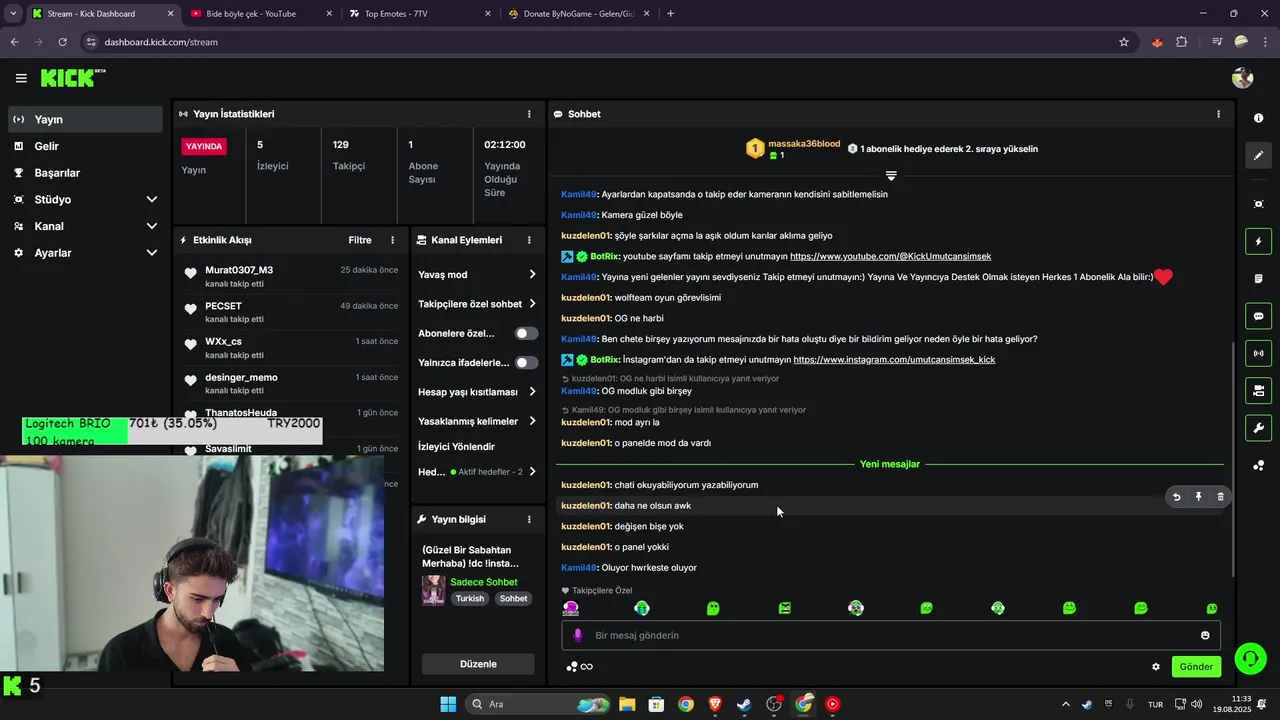
Task: Open Takipçilere özel sohbet settings
Action: click(477, 304)
